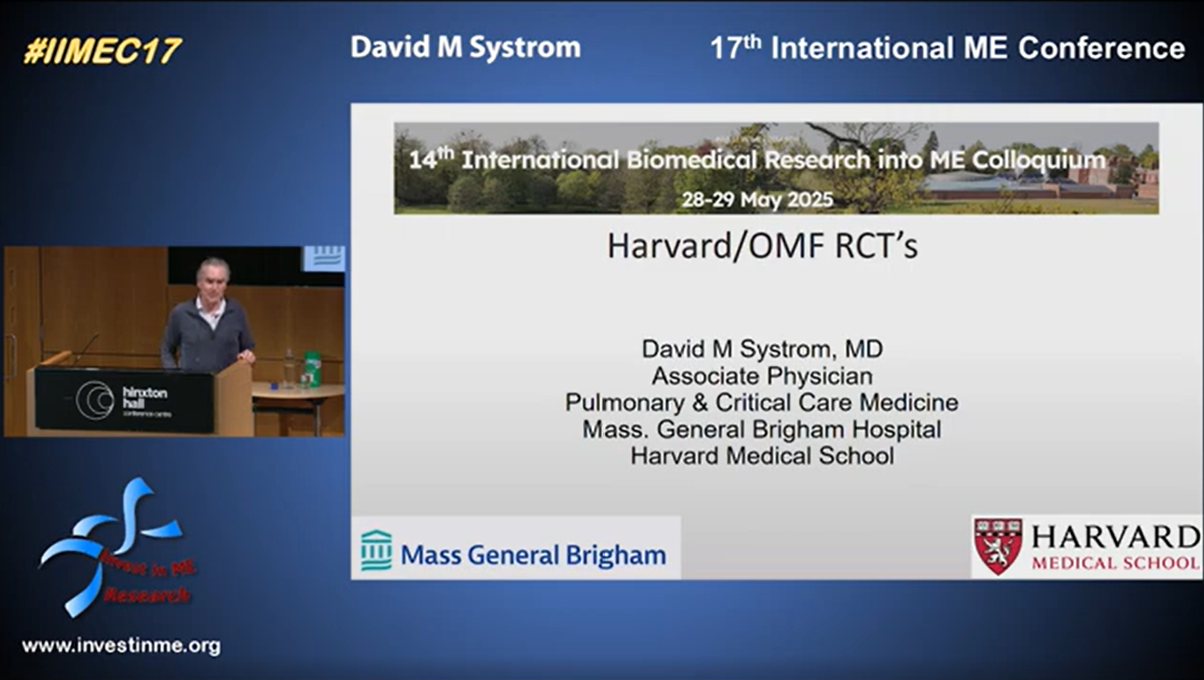The width and height of the screenshot is (1204, 680).
Task: Click "David M Systrom, MD" on slide
Action: [x=762, y=350]
